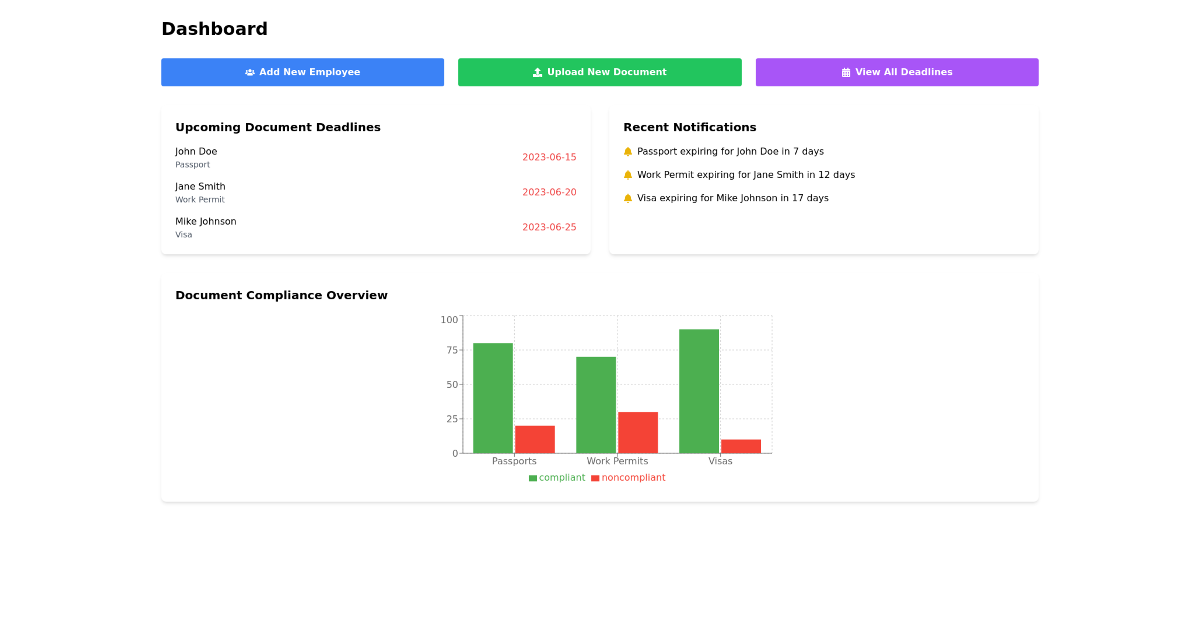Screen dimensions: 1200x630
Task: Click the deadline date 2023-06-15
Action: coord(549,157)
